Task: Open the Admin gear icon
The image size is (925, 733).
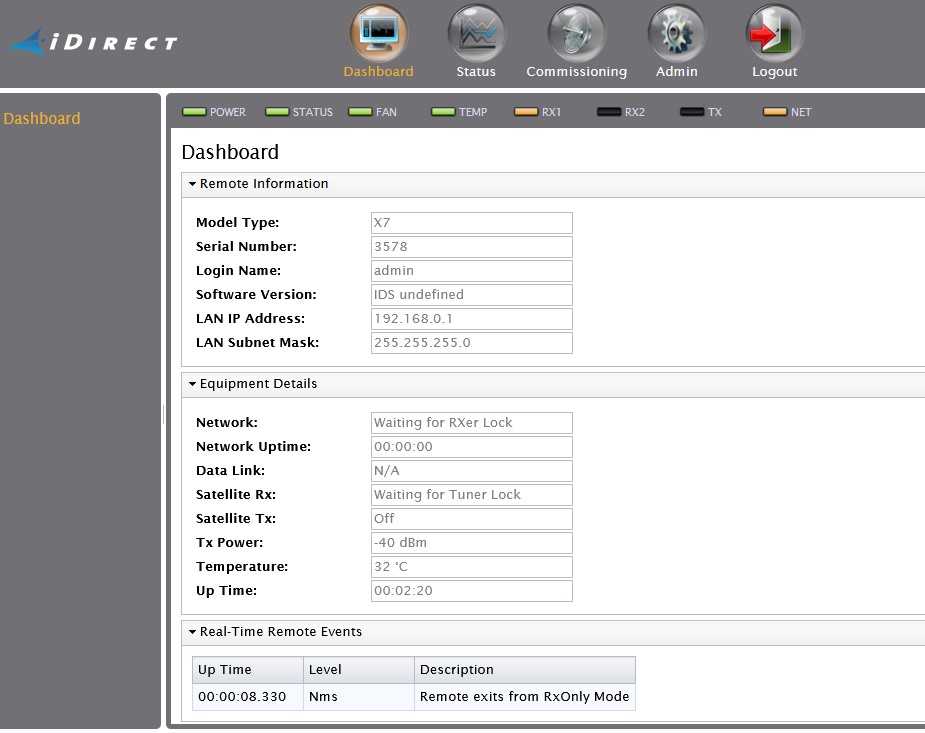Action: tap(677, 34)
